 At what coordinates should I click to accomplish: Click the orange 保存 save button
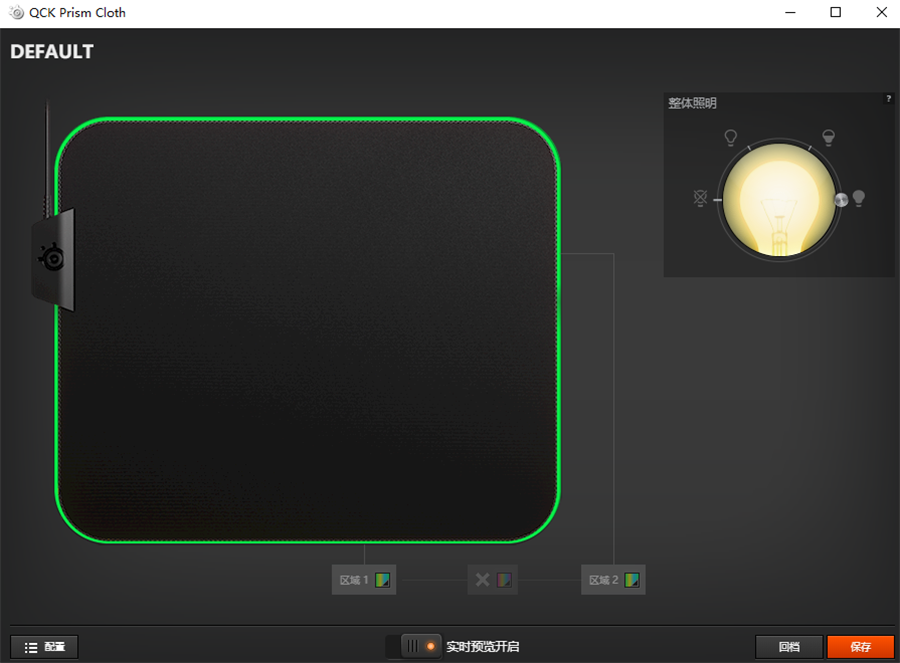pyautogui.click(x=860, y=647)
